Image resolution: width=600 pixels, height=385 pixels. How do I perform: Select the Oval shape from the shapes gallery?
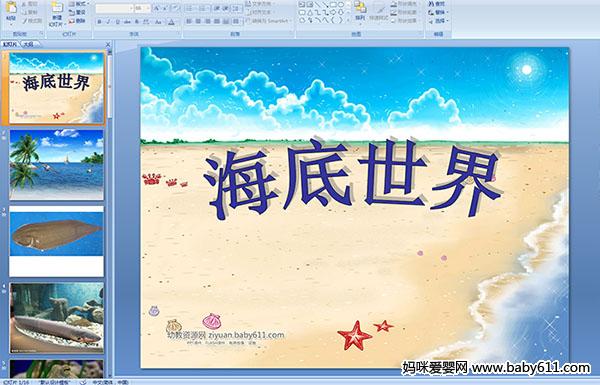(x=341, y=5)
